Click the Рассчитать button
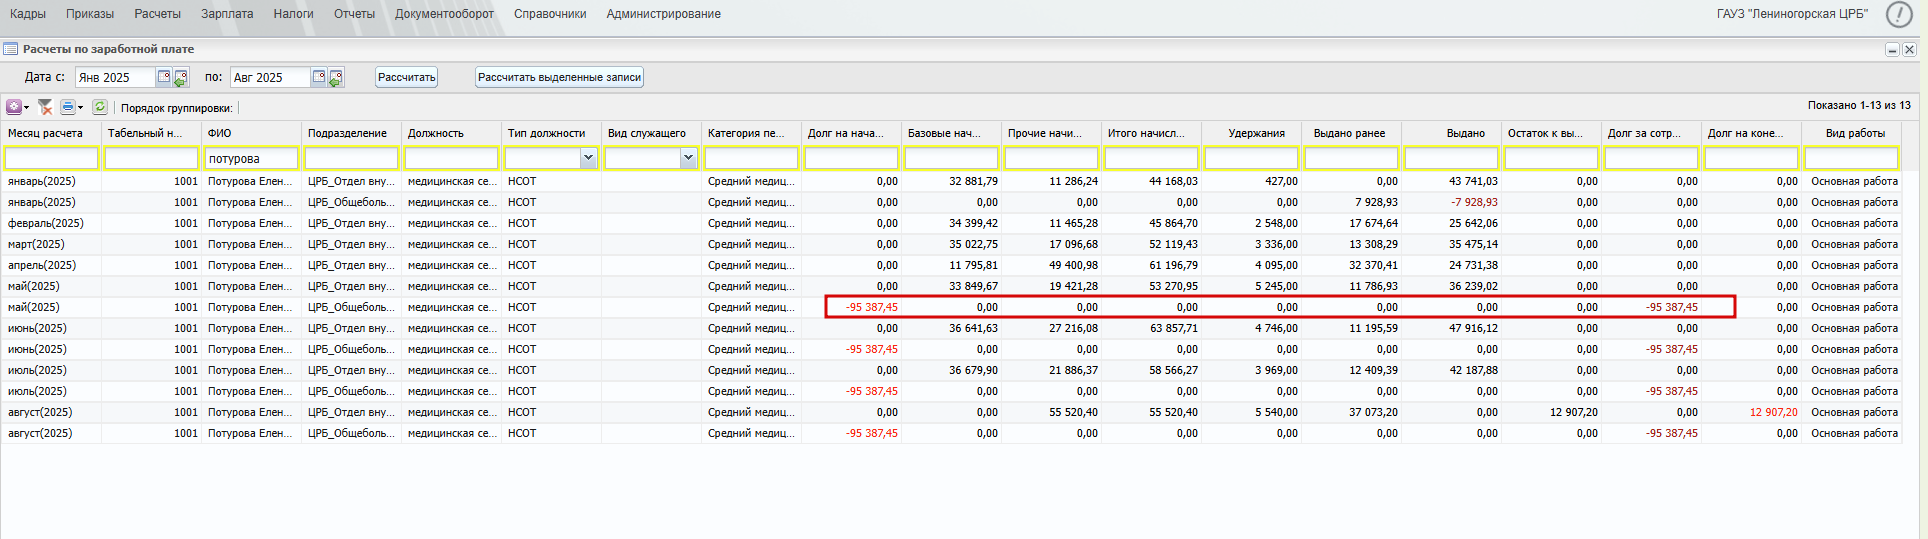This screenshot has height=539, width=1928. click(407, 77)
